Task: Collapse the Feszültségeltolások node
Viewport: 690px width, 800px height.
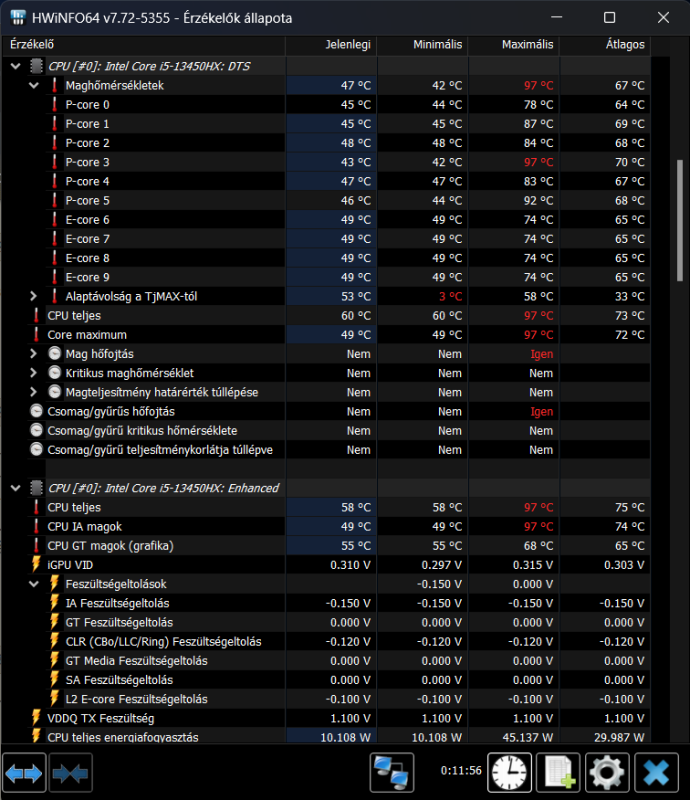Action: 34,584
